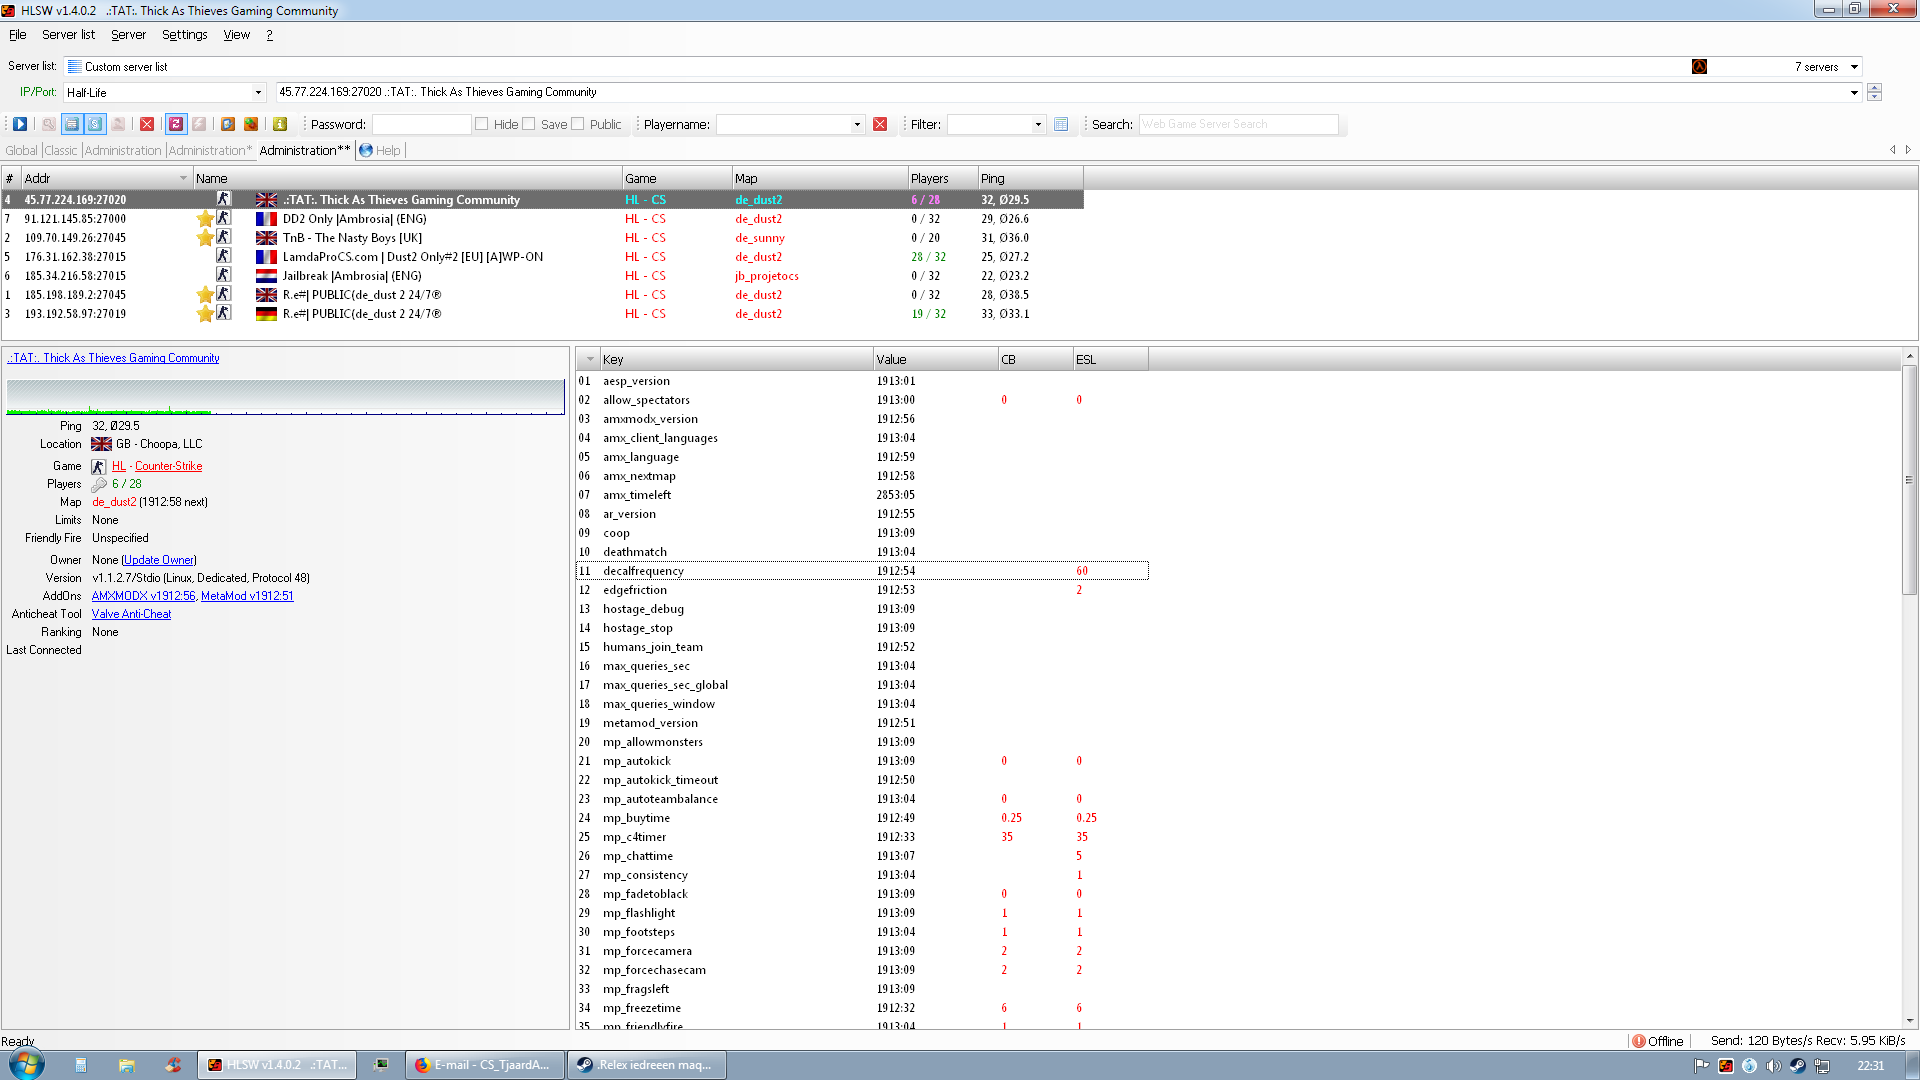Image resolution: width=1920 pixels, height=1080 pixels.
Task: Expand the Server list dropdown arrow
Action: pos(1854,67)
